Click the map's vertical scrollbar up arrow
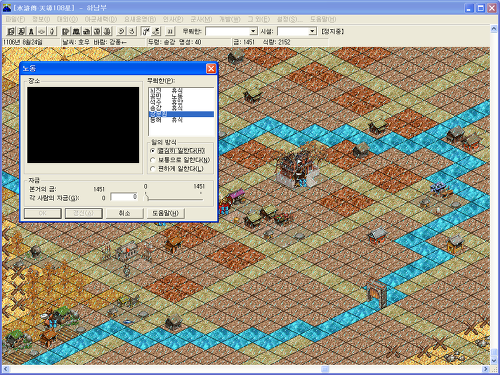Screen dimensions: 500x375 (x=494, y=29)
